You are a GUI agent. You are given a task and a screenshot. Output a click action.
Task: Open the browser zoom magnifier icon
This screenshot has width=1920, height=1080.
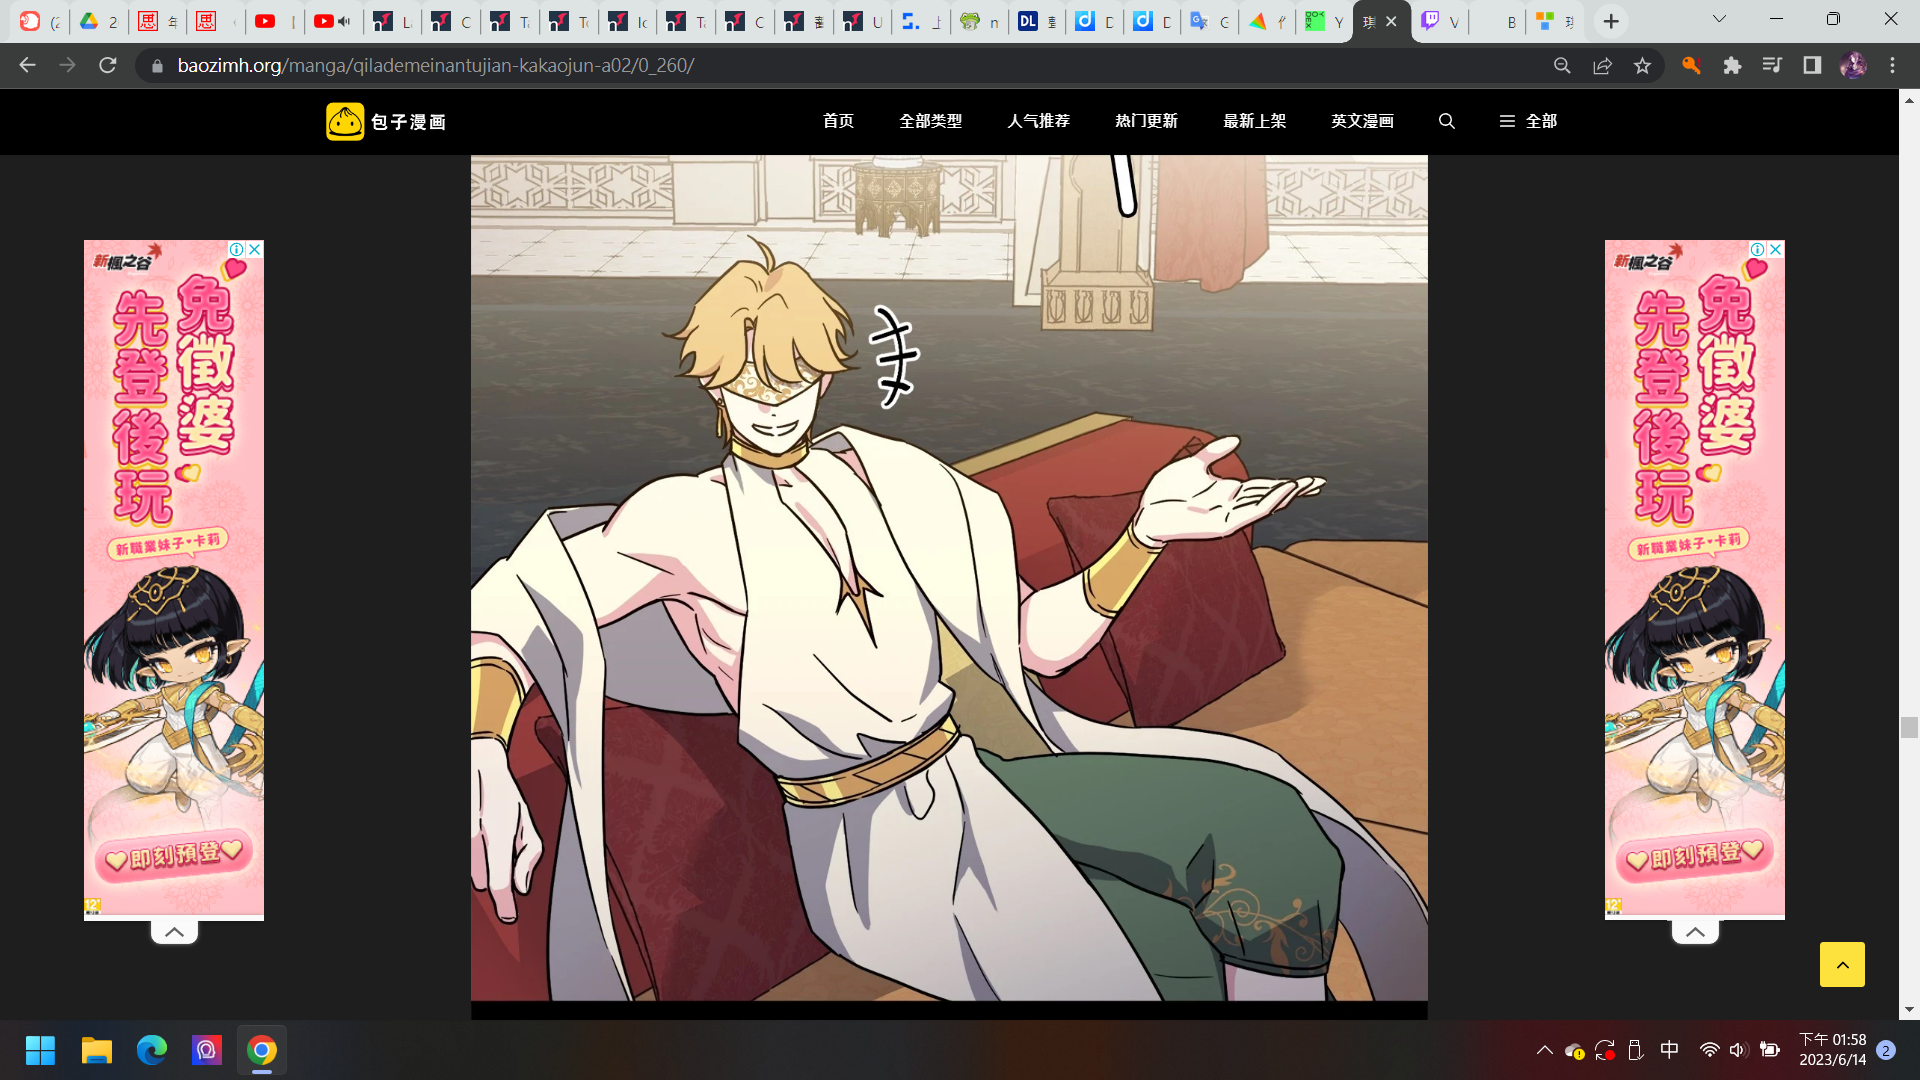1562,65
